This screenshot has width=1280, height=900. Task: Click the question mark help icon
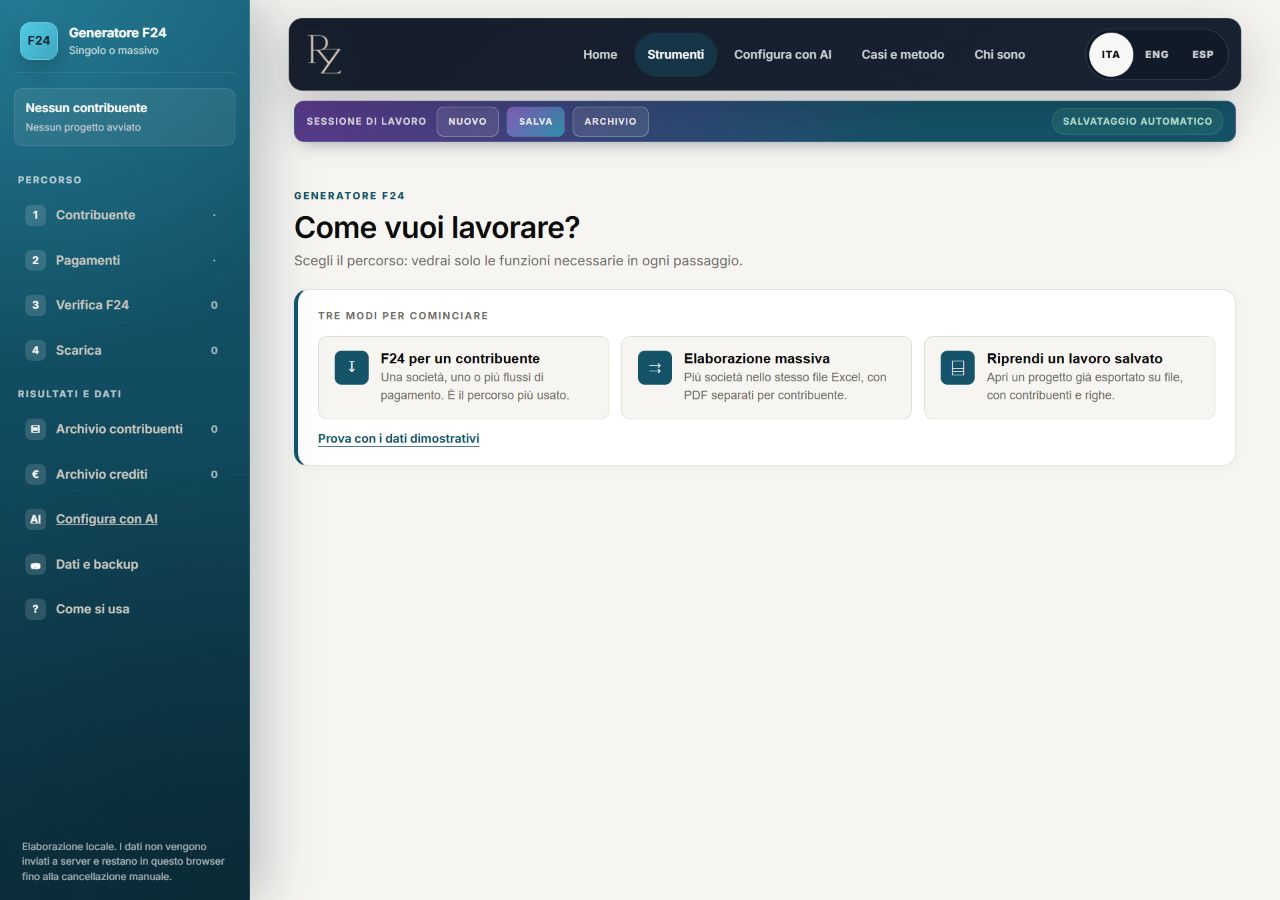pos(35,609)
